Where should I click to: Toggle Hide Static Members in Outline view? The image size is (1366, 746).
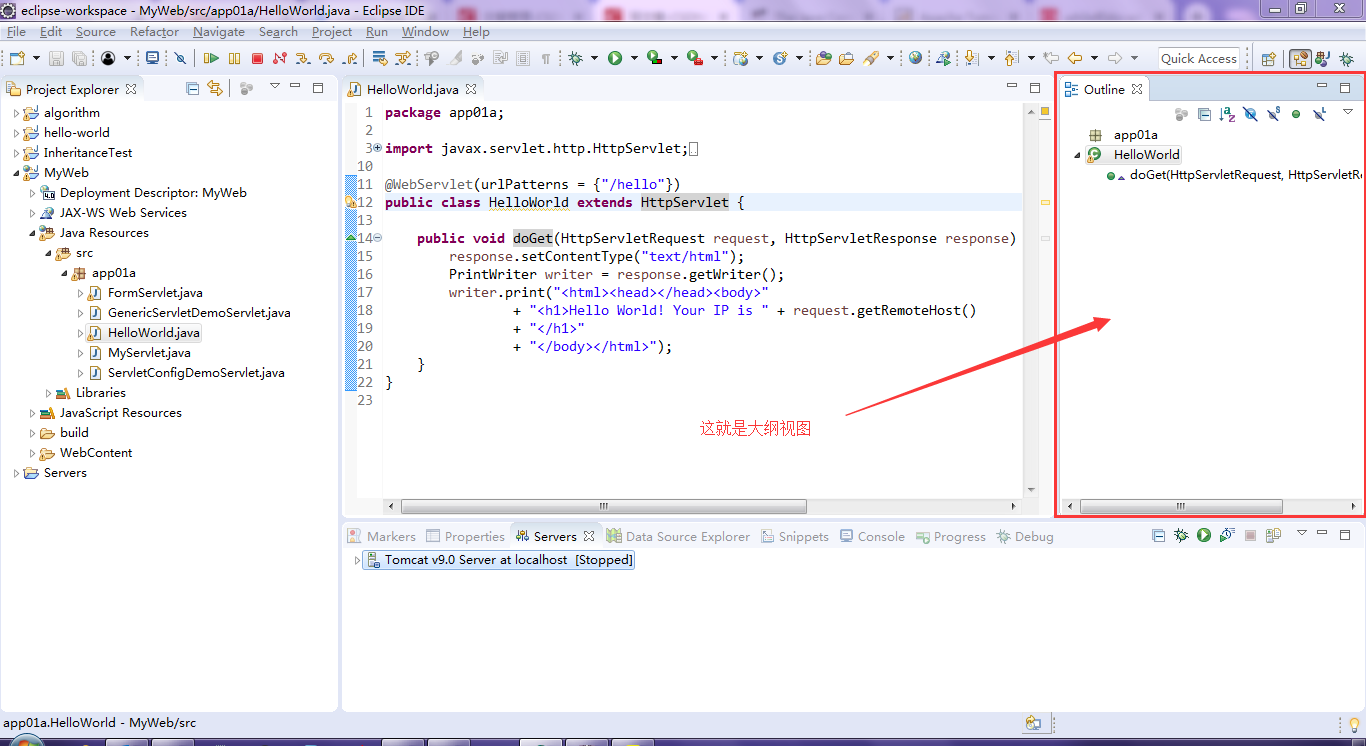[x=1273, y=114]
